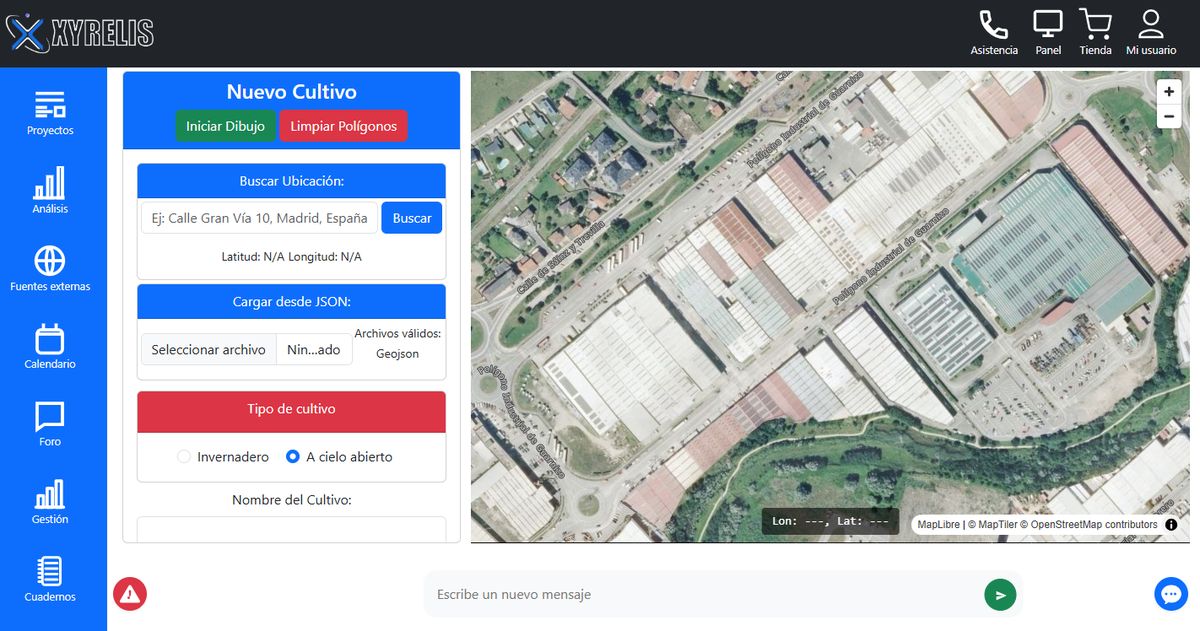
Task: Zoom in on the map
Action: [1169, 91]
